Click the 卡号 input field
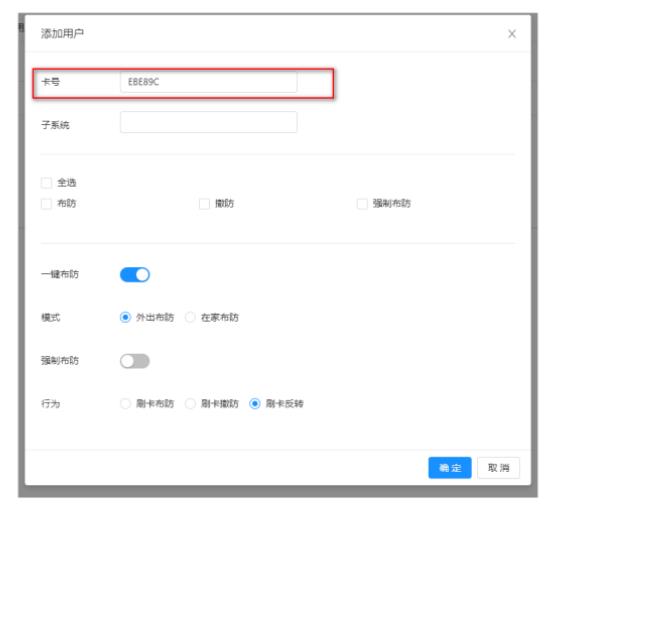The height and width of the screenshot is (640, 645). 208,82
